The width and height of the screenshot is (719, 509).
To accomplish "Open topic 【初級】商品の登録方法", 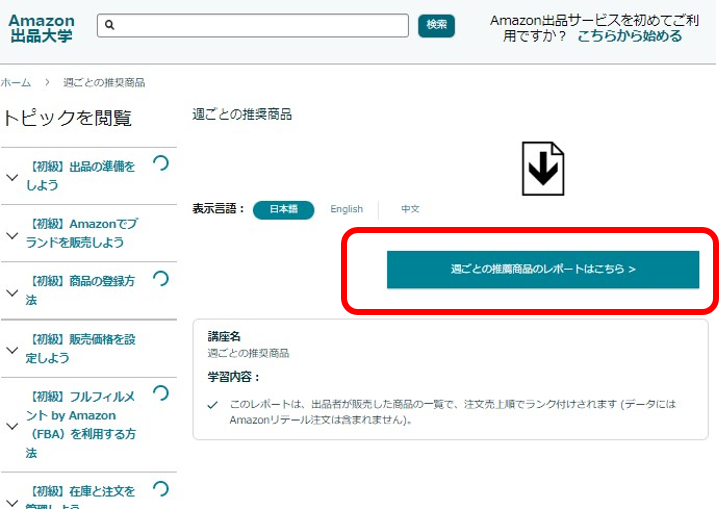I will [81, 290].
